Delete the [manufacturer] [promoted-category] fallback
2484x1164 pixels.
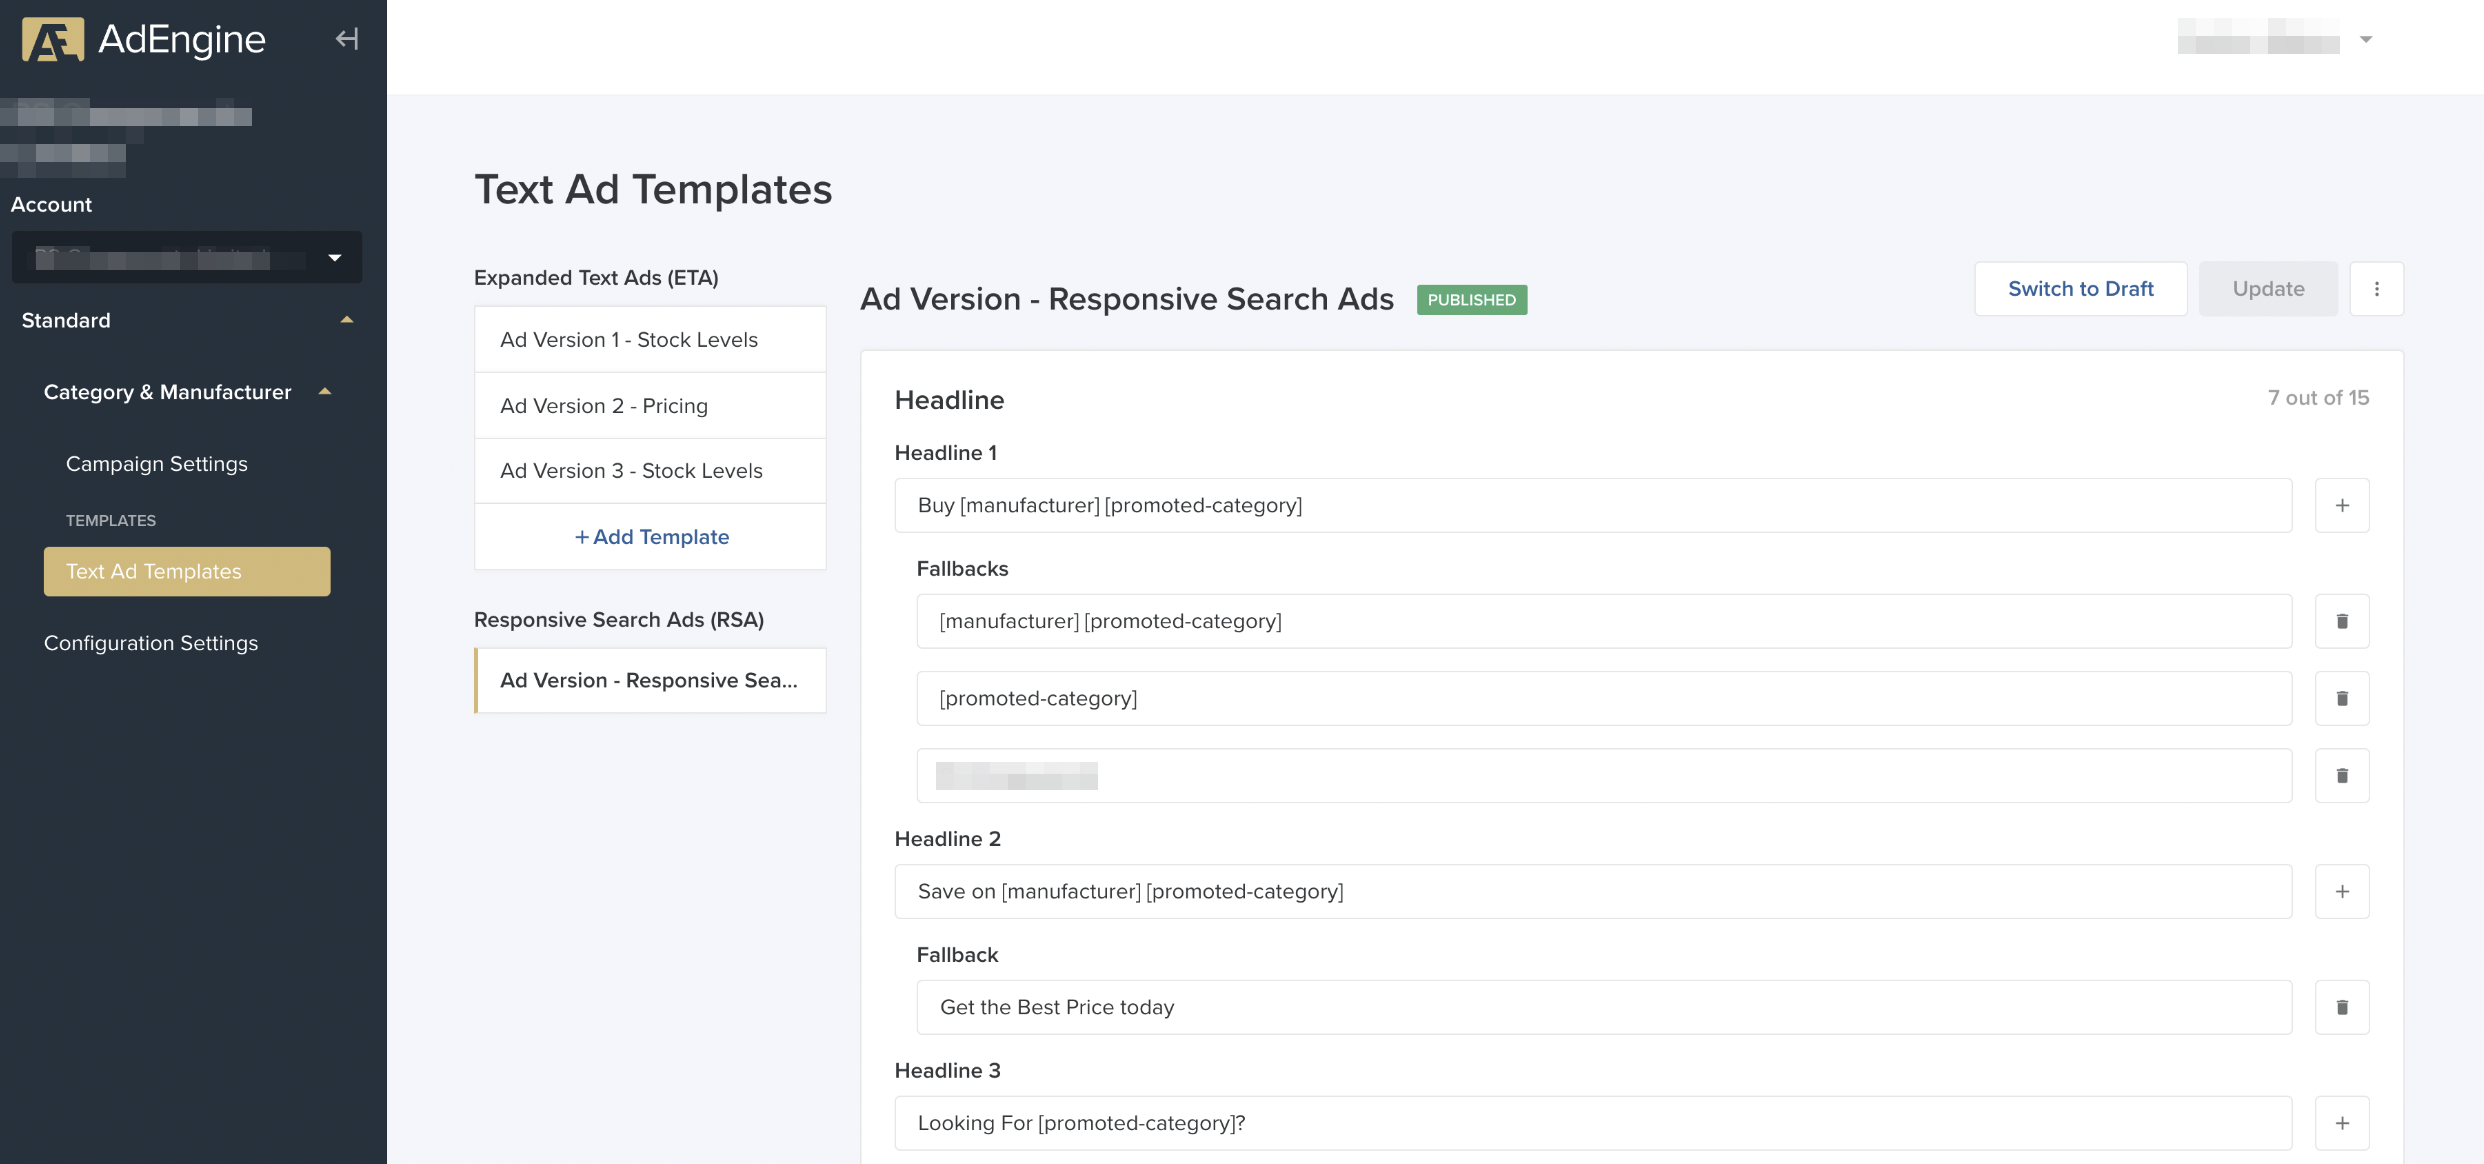pos(2341,621)
